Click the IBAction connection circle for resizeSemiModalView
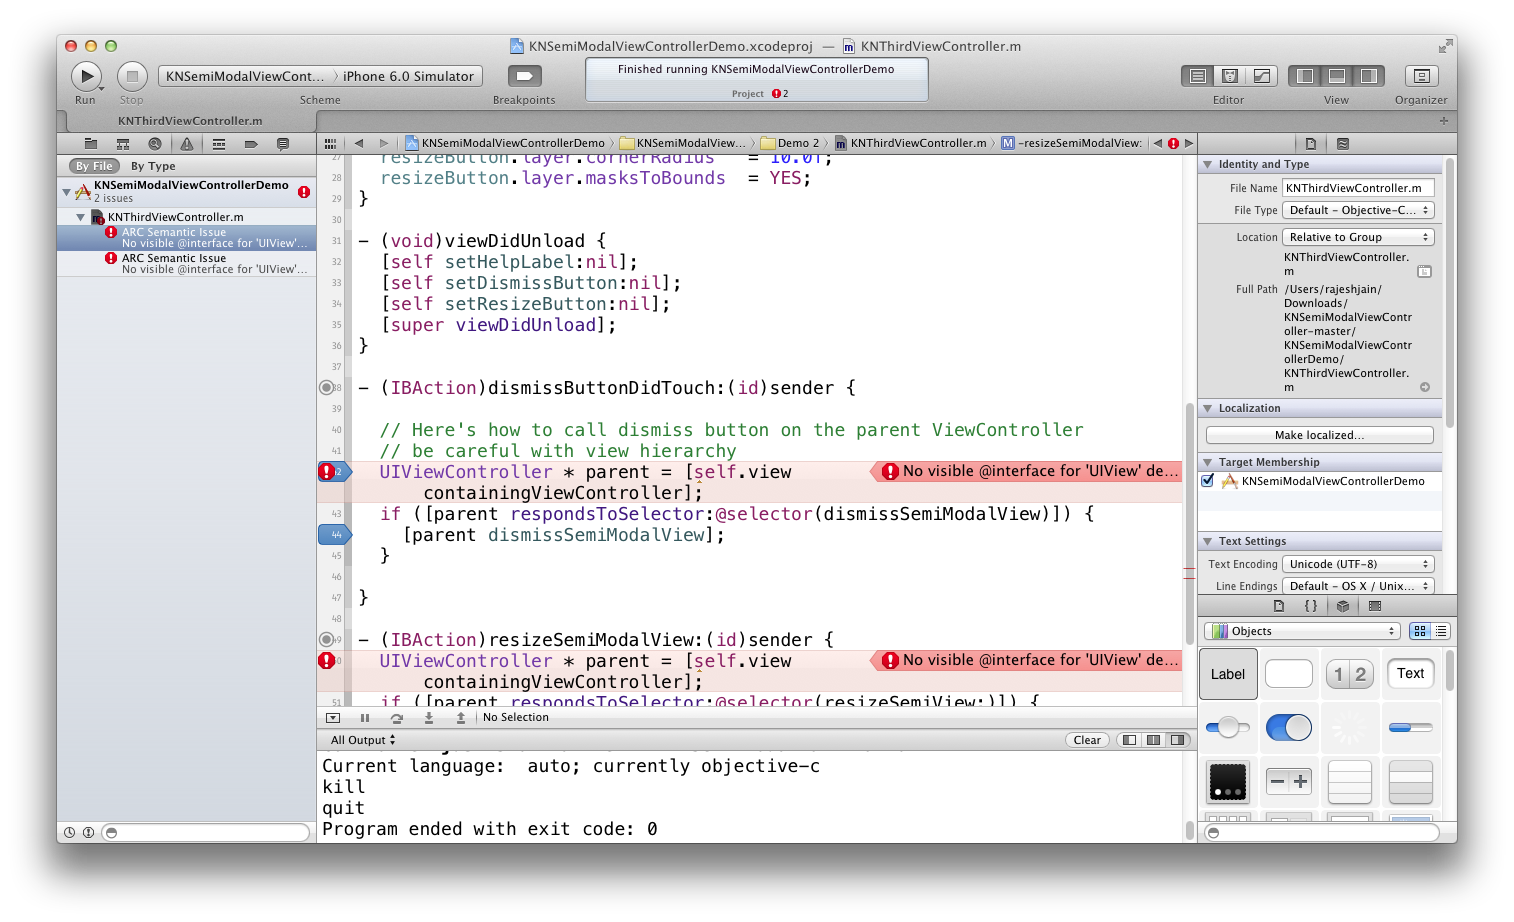This screenshot has width=1514, height=922. [x=326, y=640]
